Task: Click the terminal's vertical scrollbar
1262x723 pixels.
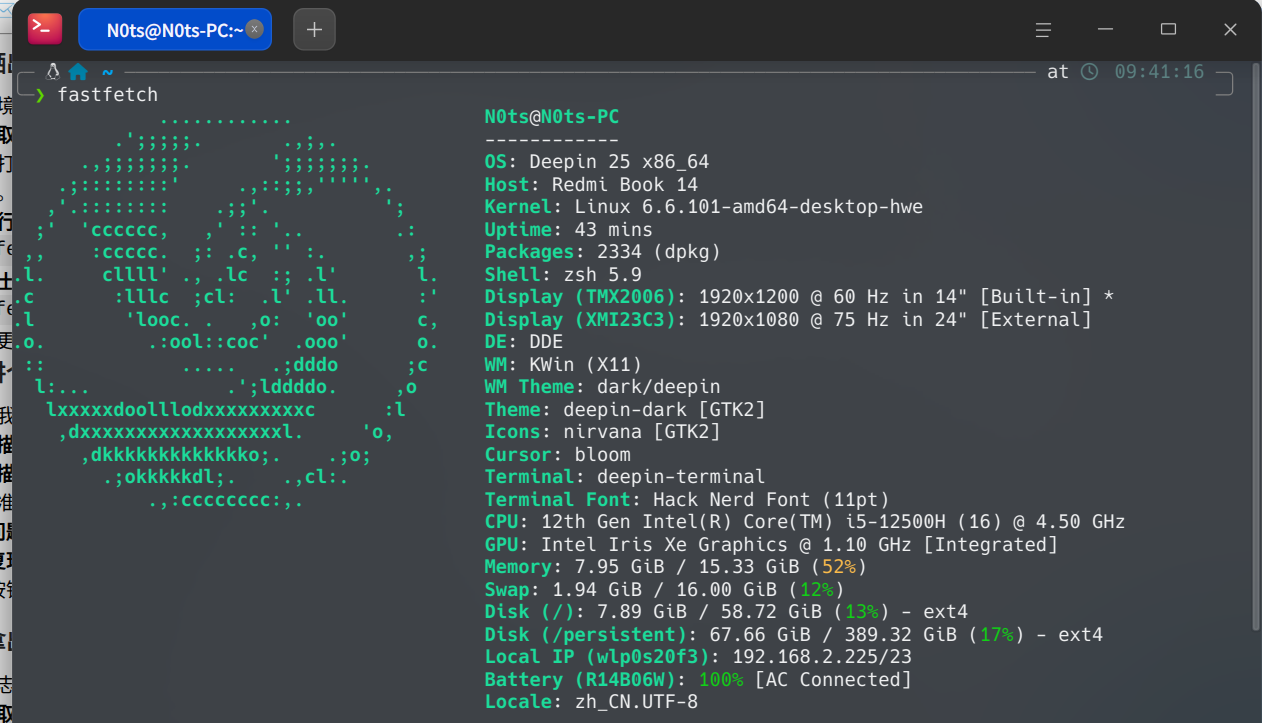Action: click(x=1254, y=345)
